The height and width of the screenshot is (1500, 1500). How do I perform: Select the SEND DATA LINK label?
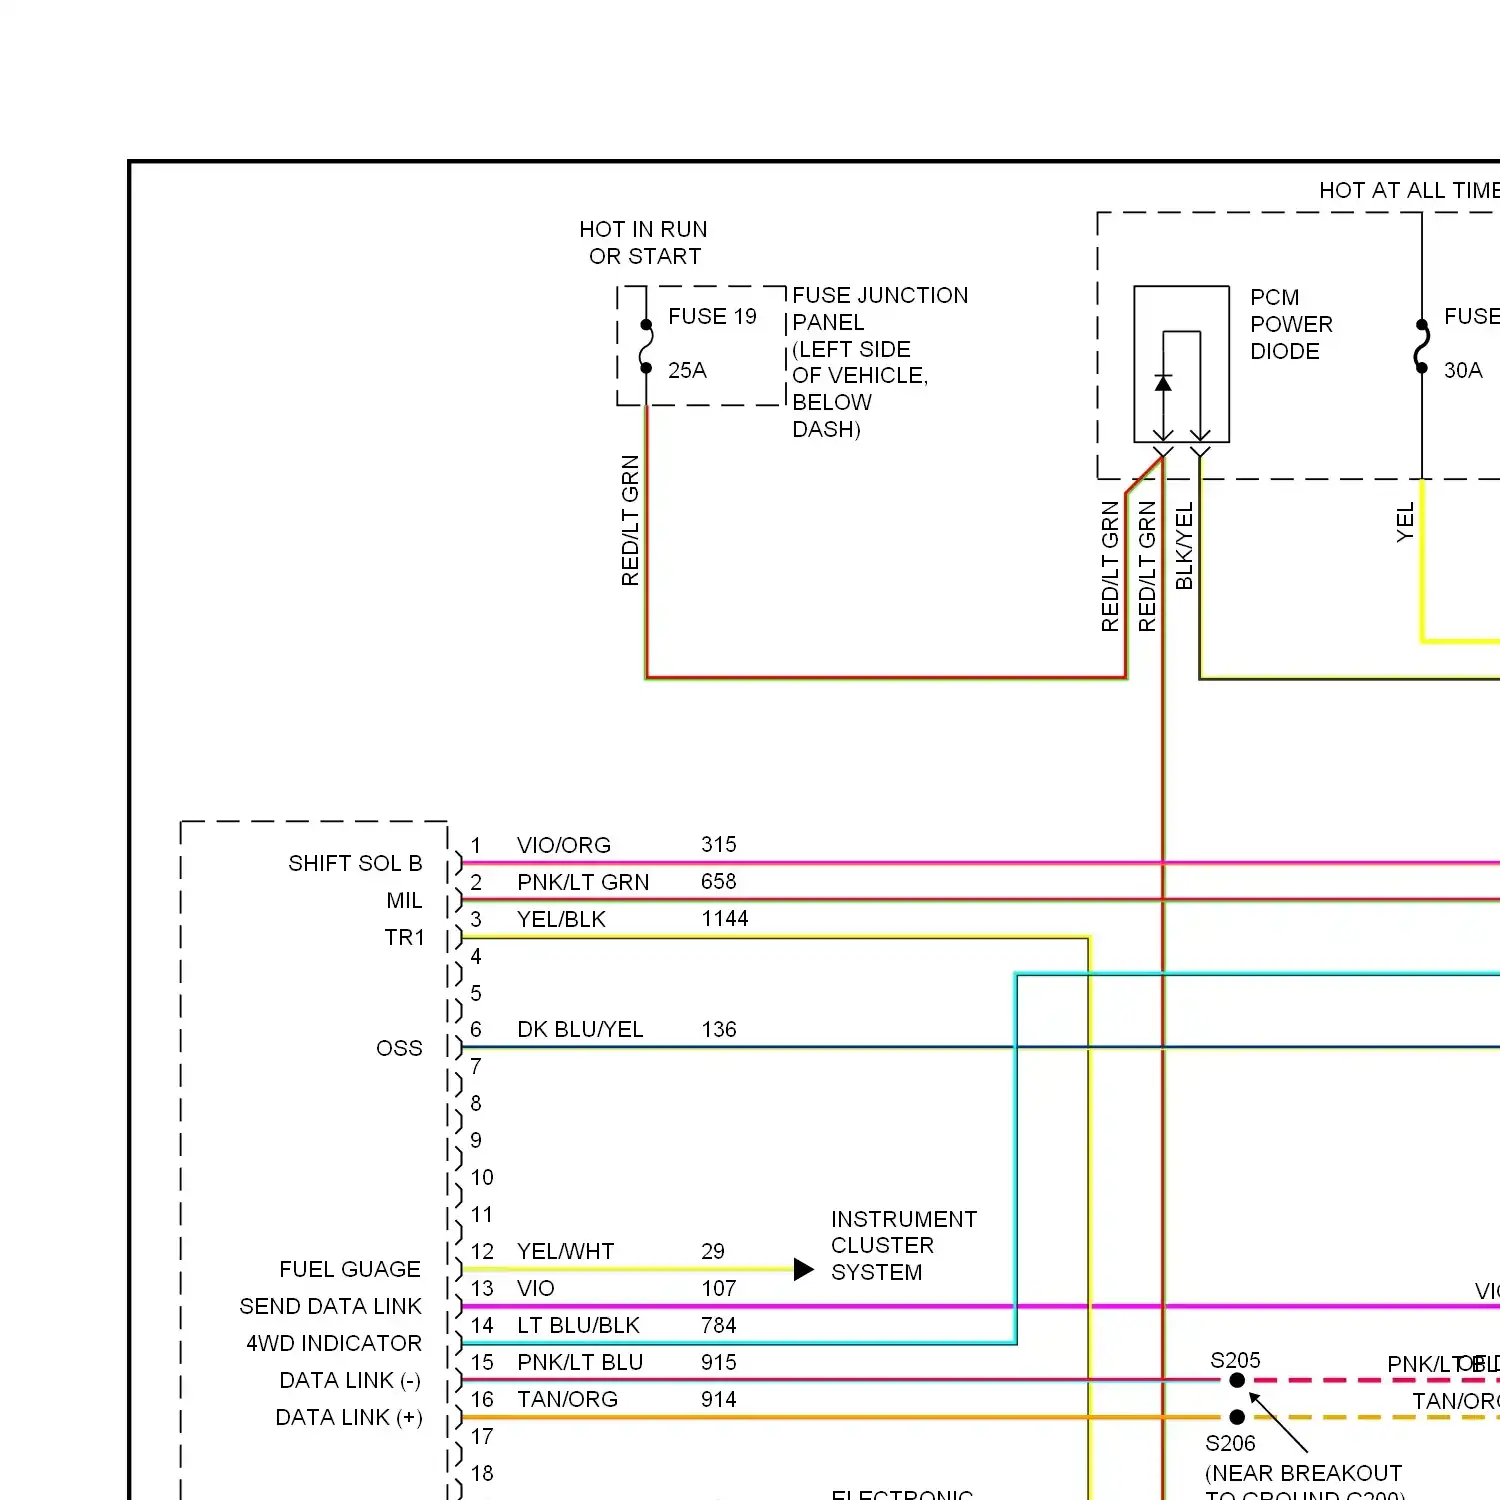click(x=330, y=1306)
